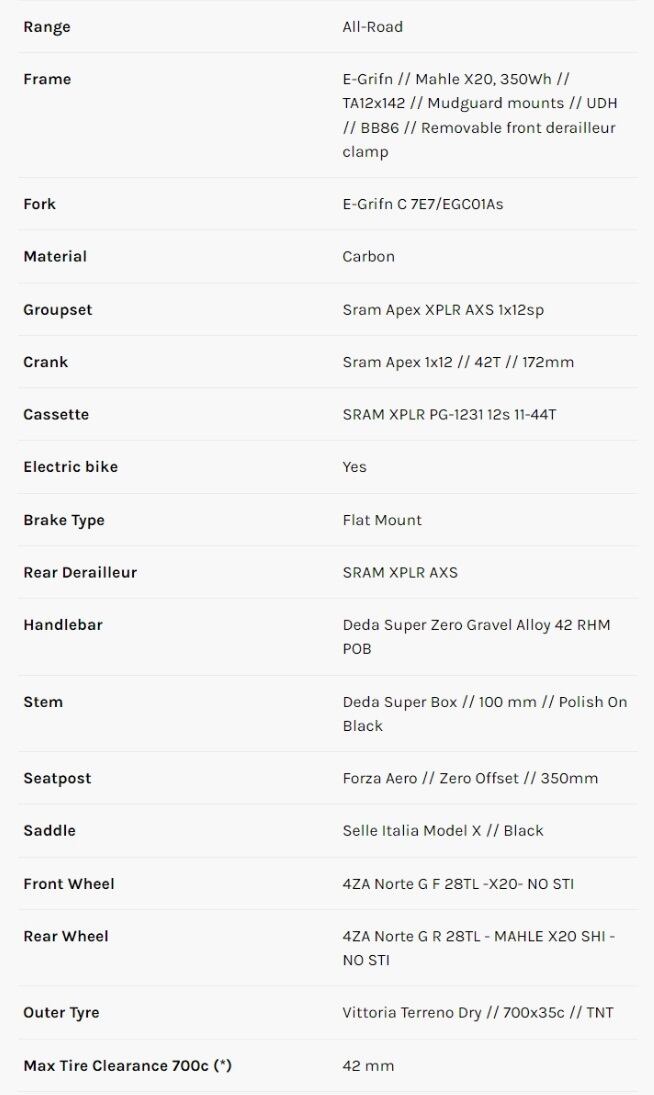This screenshot has height=1095, width=654.
Task: Click the Max Tire Clearance 700c label
Action: (x=127, y=1065)
